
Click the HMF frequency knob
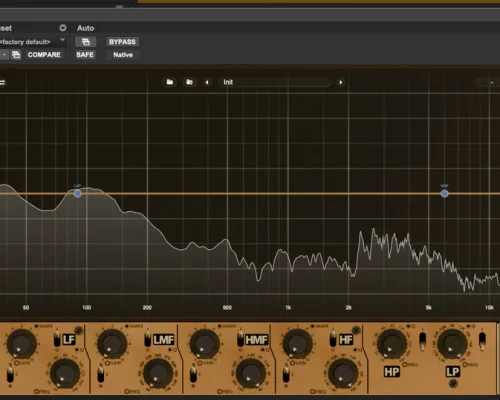click(x=251, y=373)
